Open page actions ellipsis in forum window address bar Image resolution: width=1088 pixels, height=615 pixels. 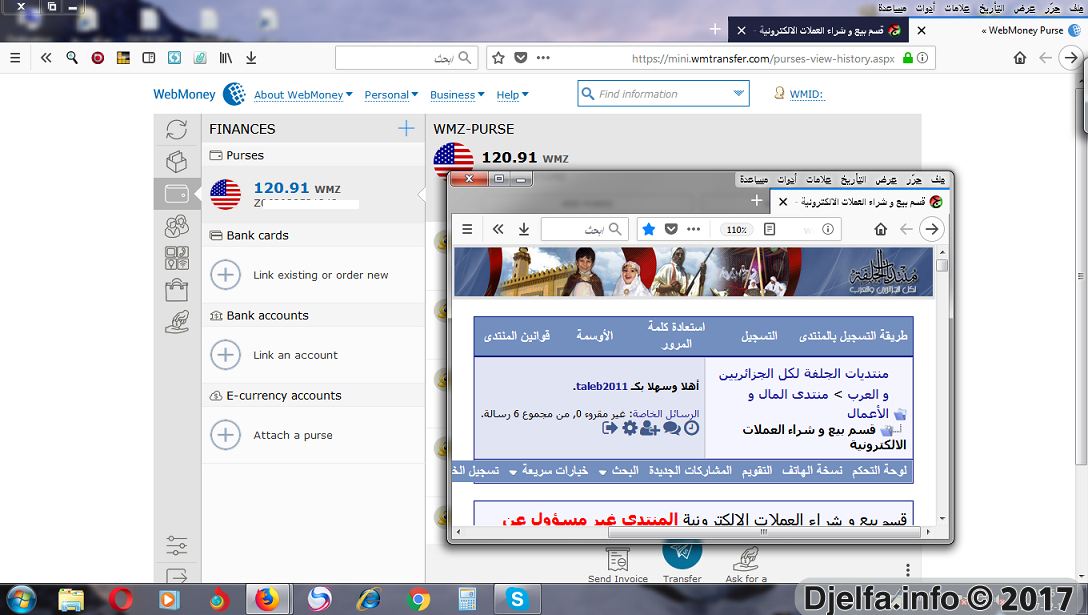(x=693, y=229)
